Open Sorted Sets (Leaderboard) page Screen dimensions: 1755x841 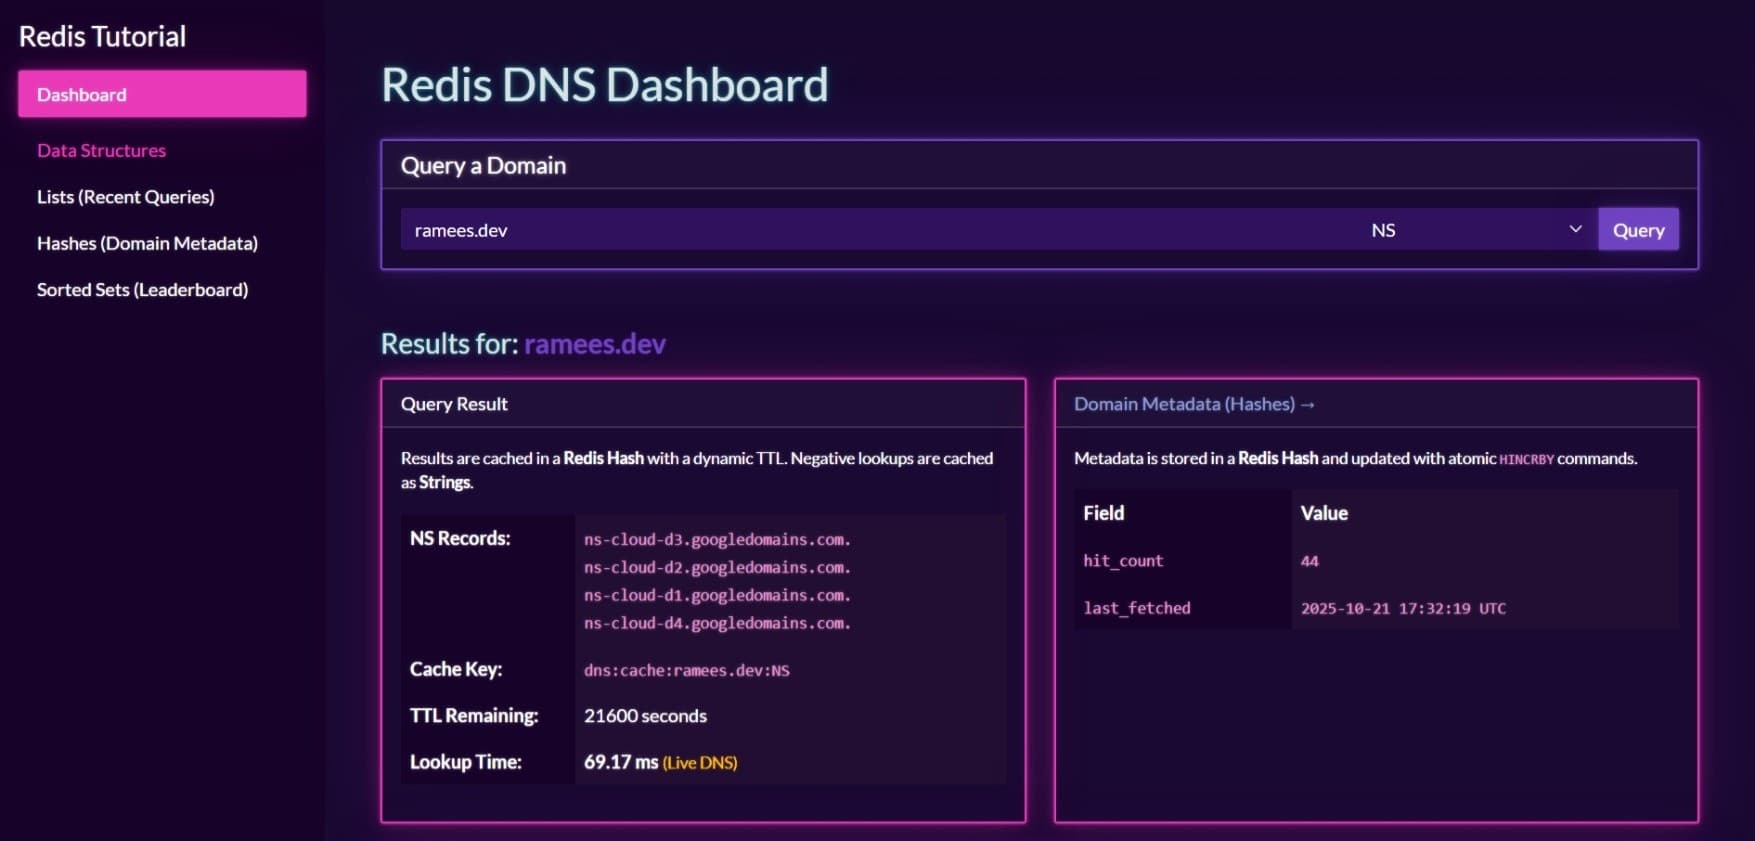pos(142,290)
